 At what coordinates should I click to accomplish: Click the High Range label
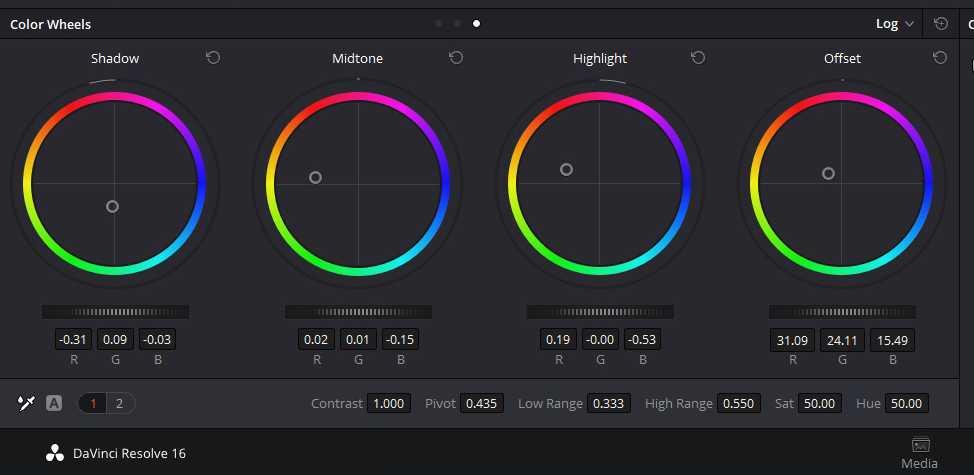pos(679,404)
